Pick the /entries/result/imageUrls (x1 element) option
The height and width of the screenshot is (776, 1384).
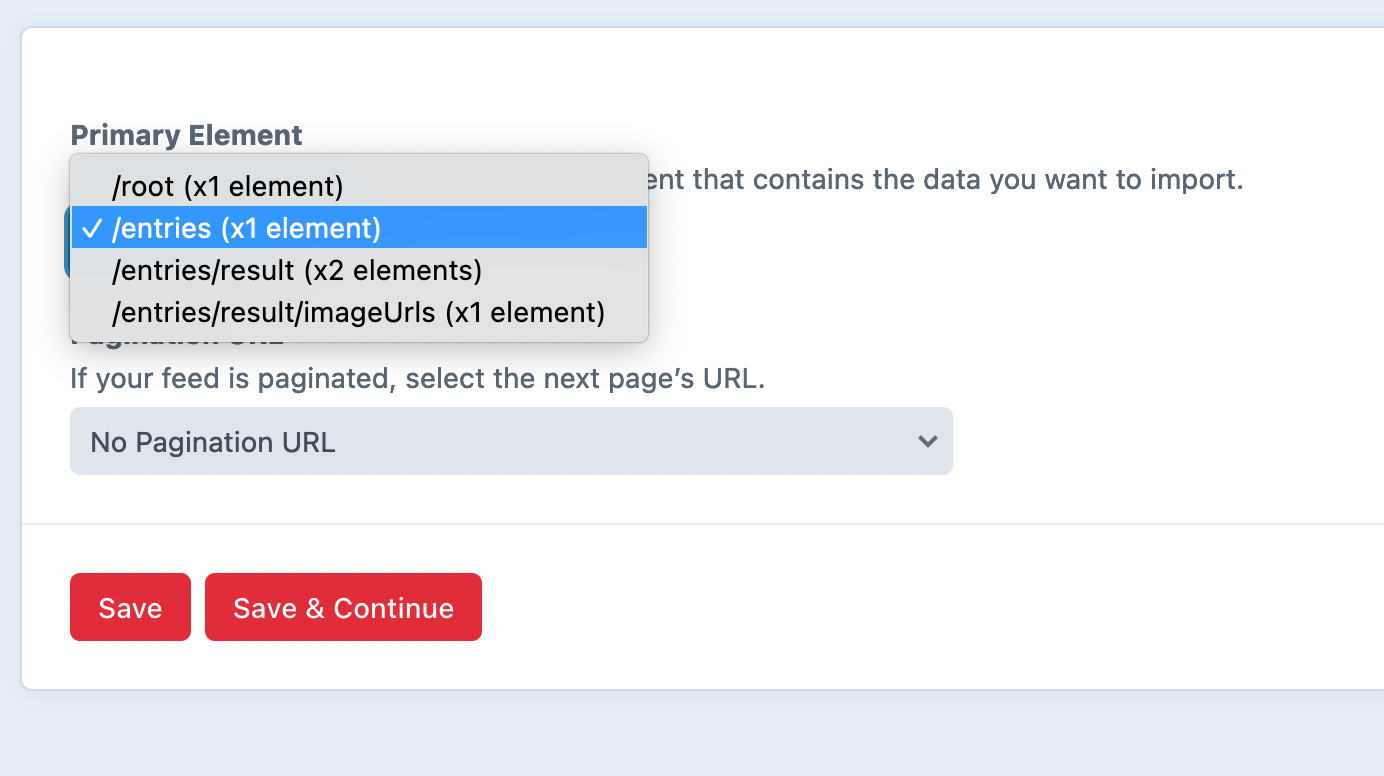[357, 312]
